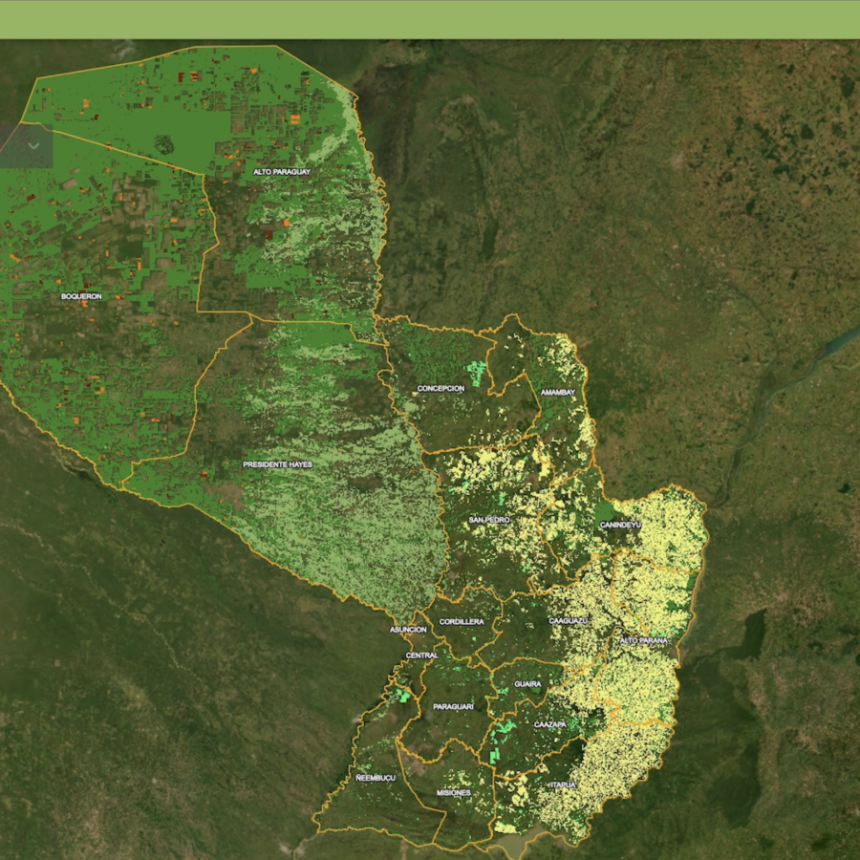Image resolution: width=860 pixels, height=860 pixels.
Task: Click the CANINDEYU region label
Action: 620,524
